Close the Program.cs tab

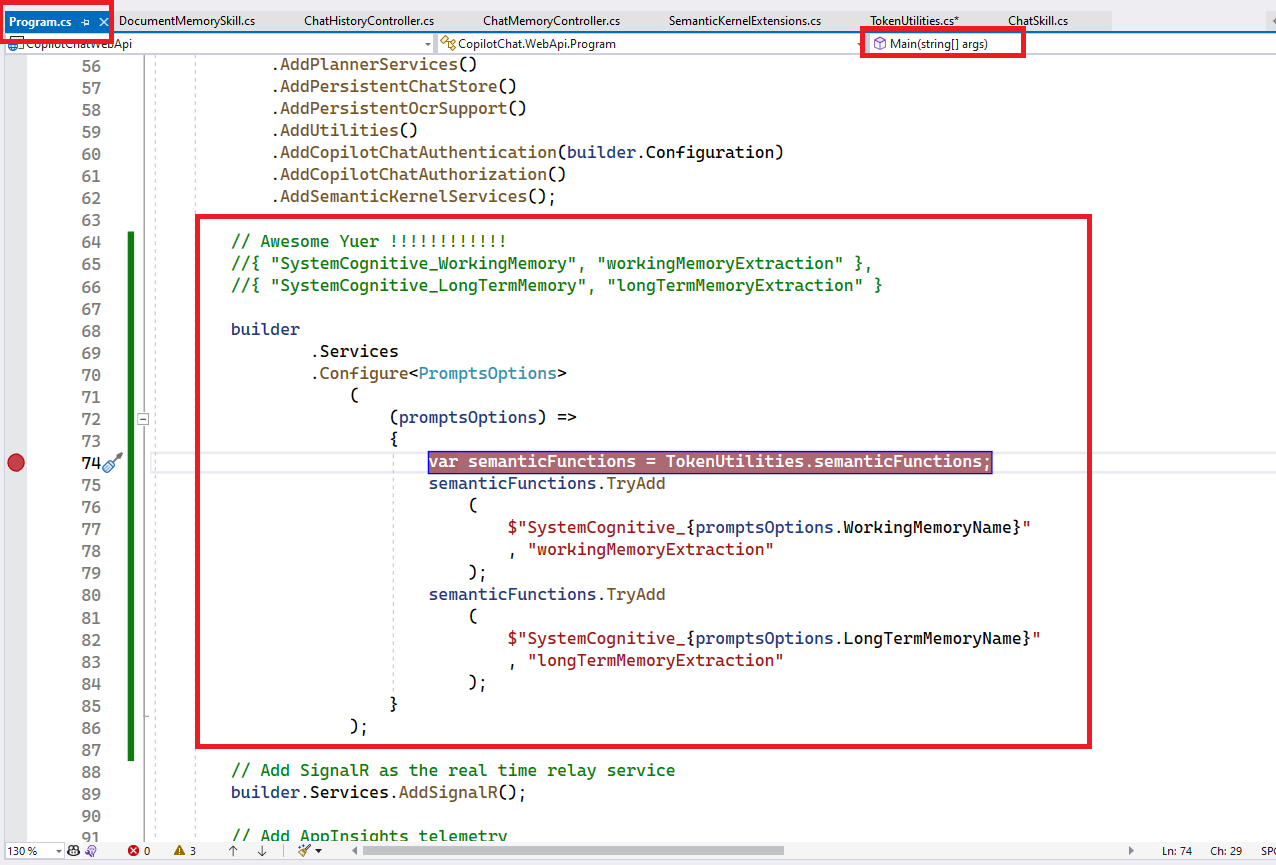(x=105, y=19)
